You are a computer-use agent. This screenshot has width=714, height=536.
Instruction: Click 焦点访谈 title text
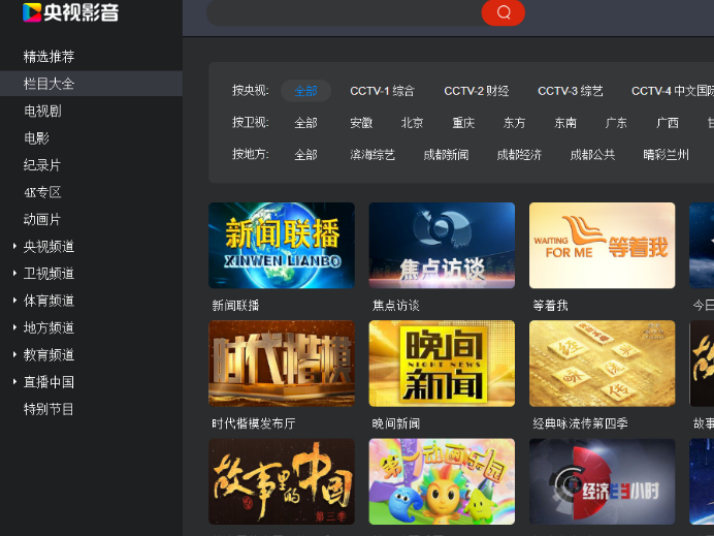point(396,306)
